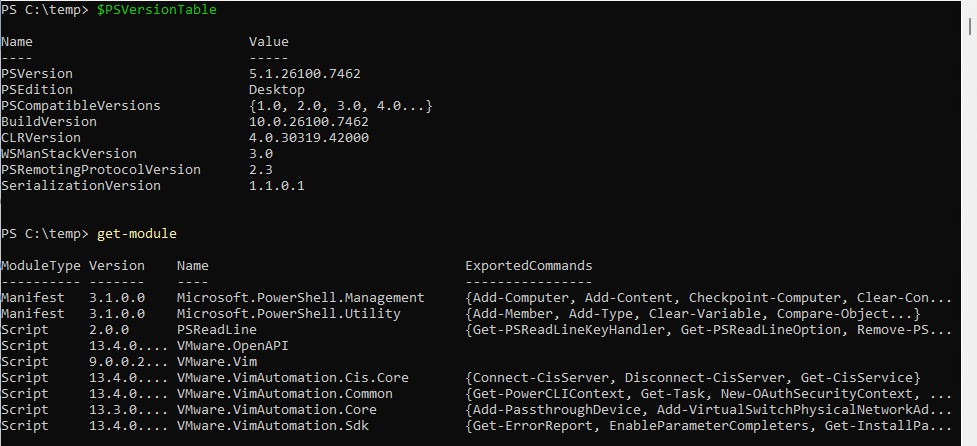Click the VMware.OpenAPI module name
This screenshot has width=977, height=446.
tap(232, 346)
